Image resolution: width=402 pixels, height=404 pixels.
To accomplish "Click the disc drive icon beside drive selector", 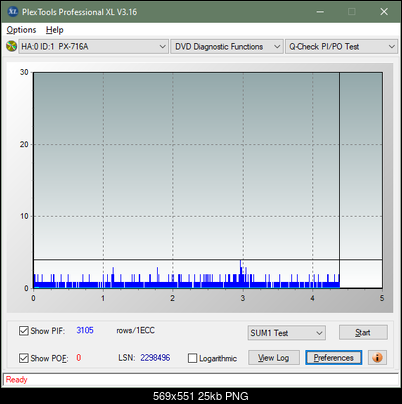I will pos(11,46).
